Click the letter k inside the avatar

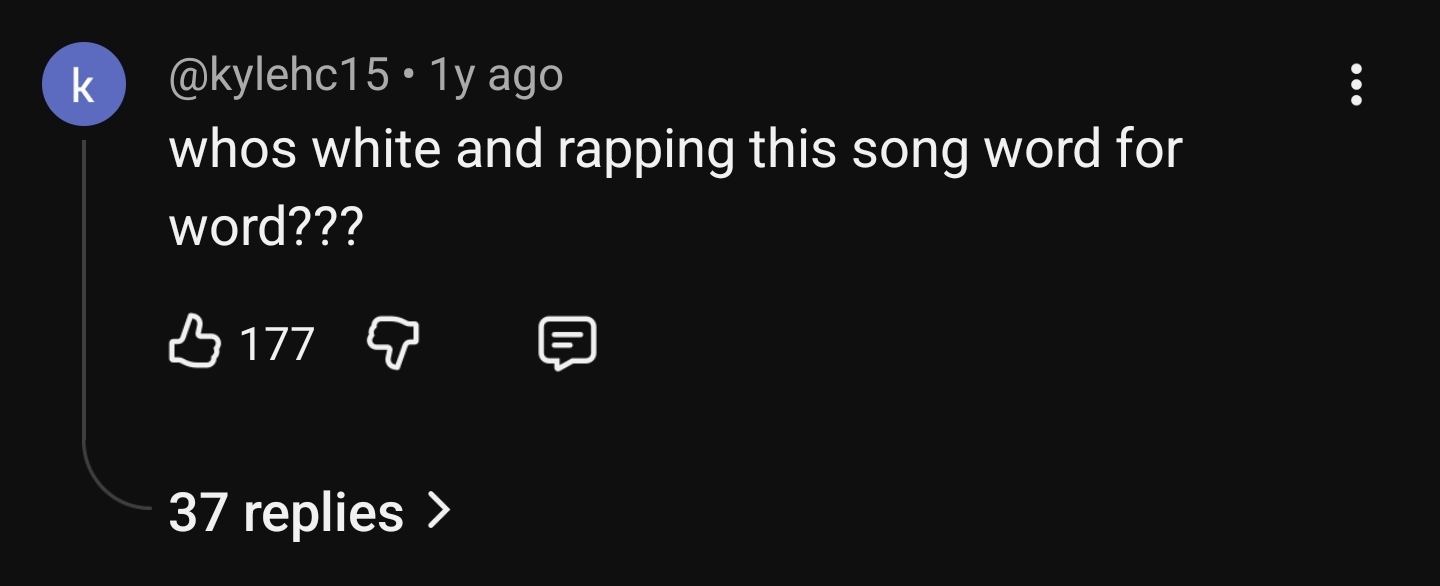(x=84, y=86)
